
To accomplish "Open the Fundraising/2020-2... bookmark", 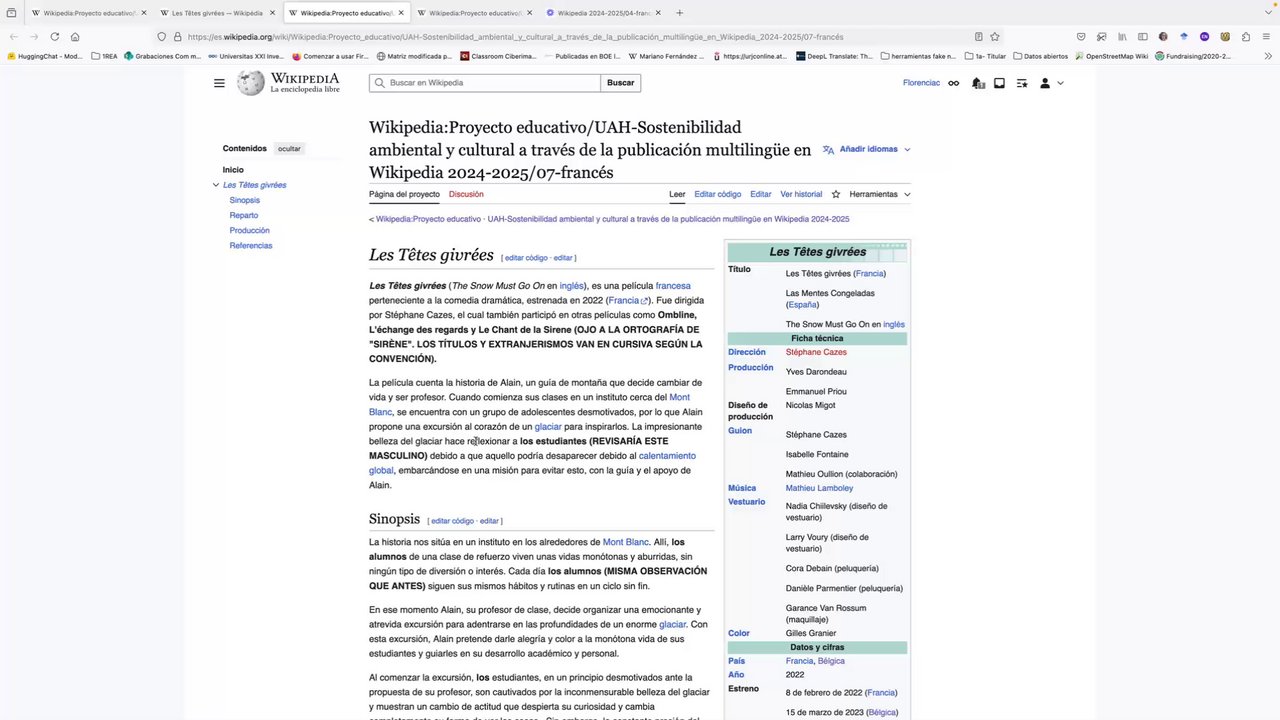I will [x=1193, y=56].
